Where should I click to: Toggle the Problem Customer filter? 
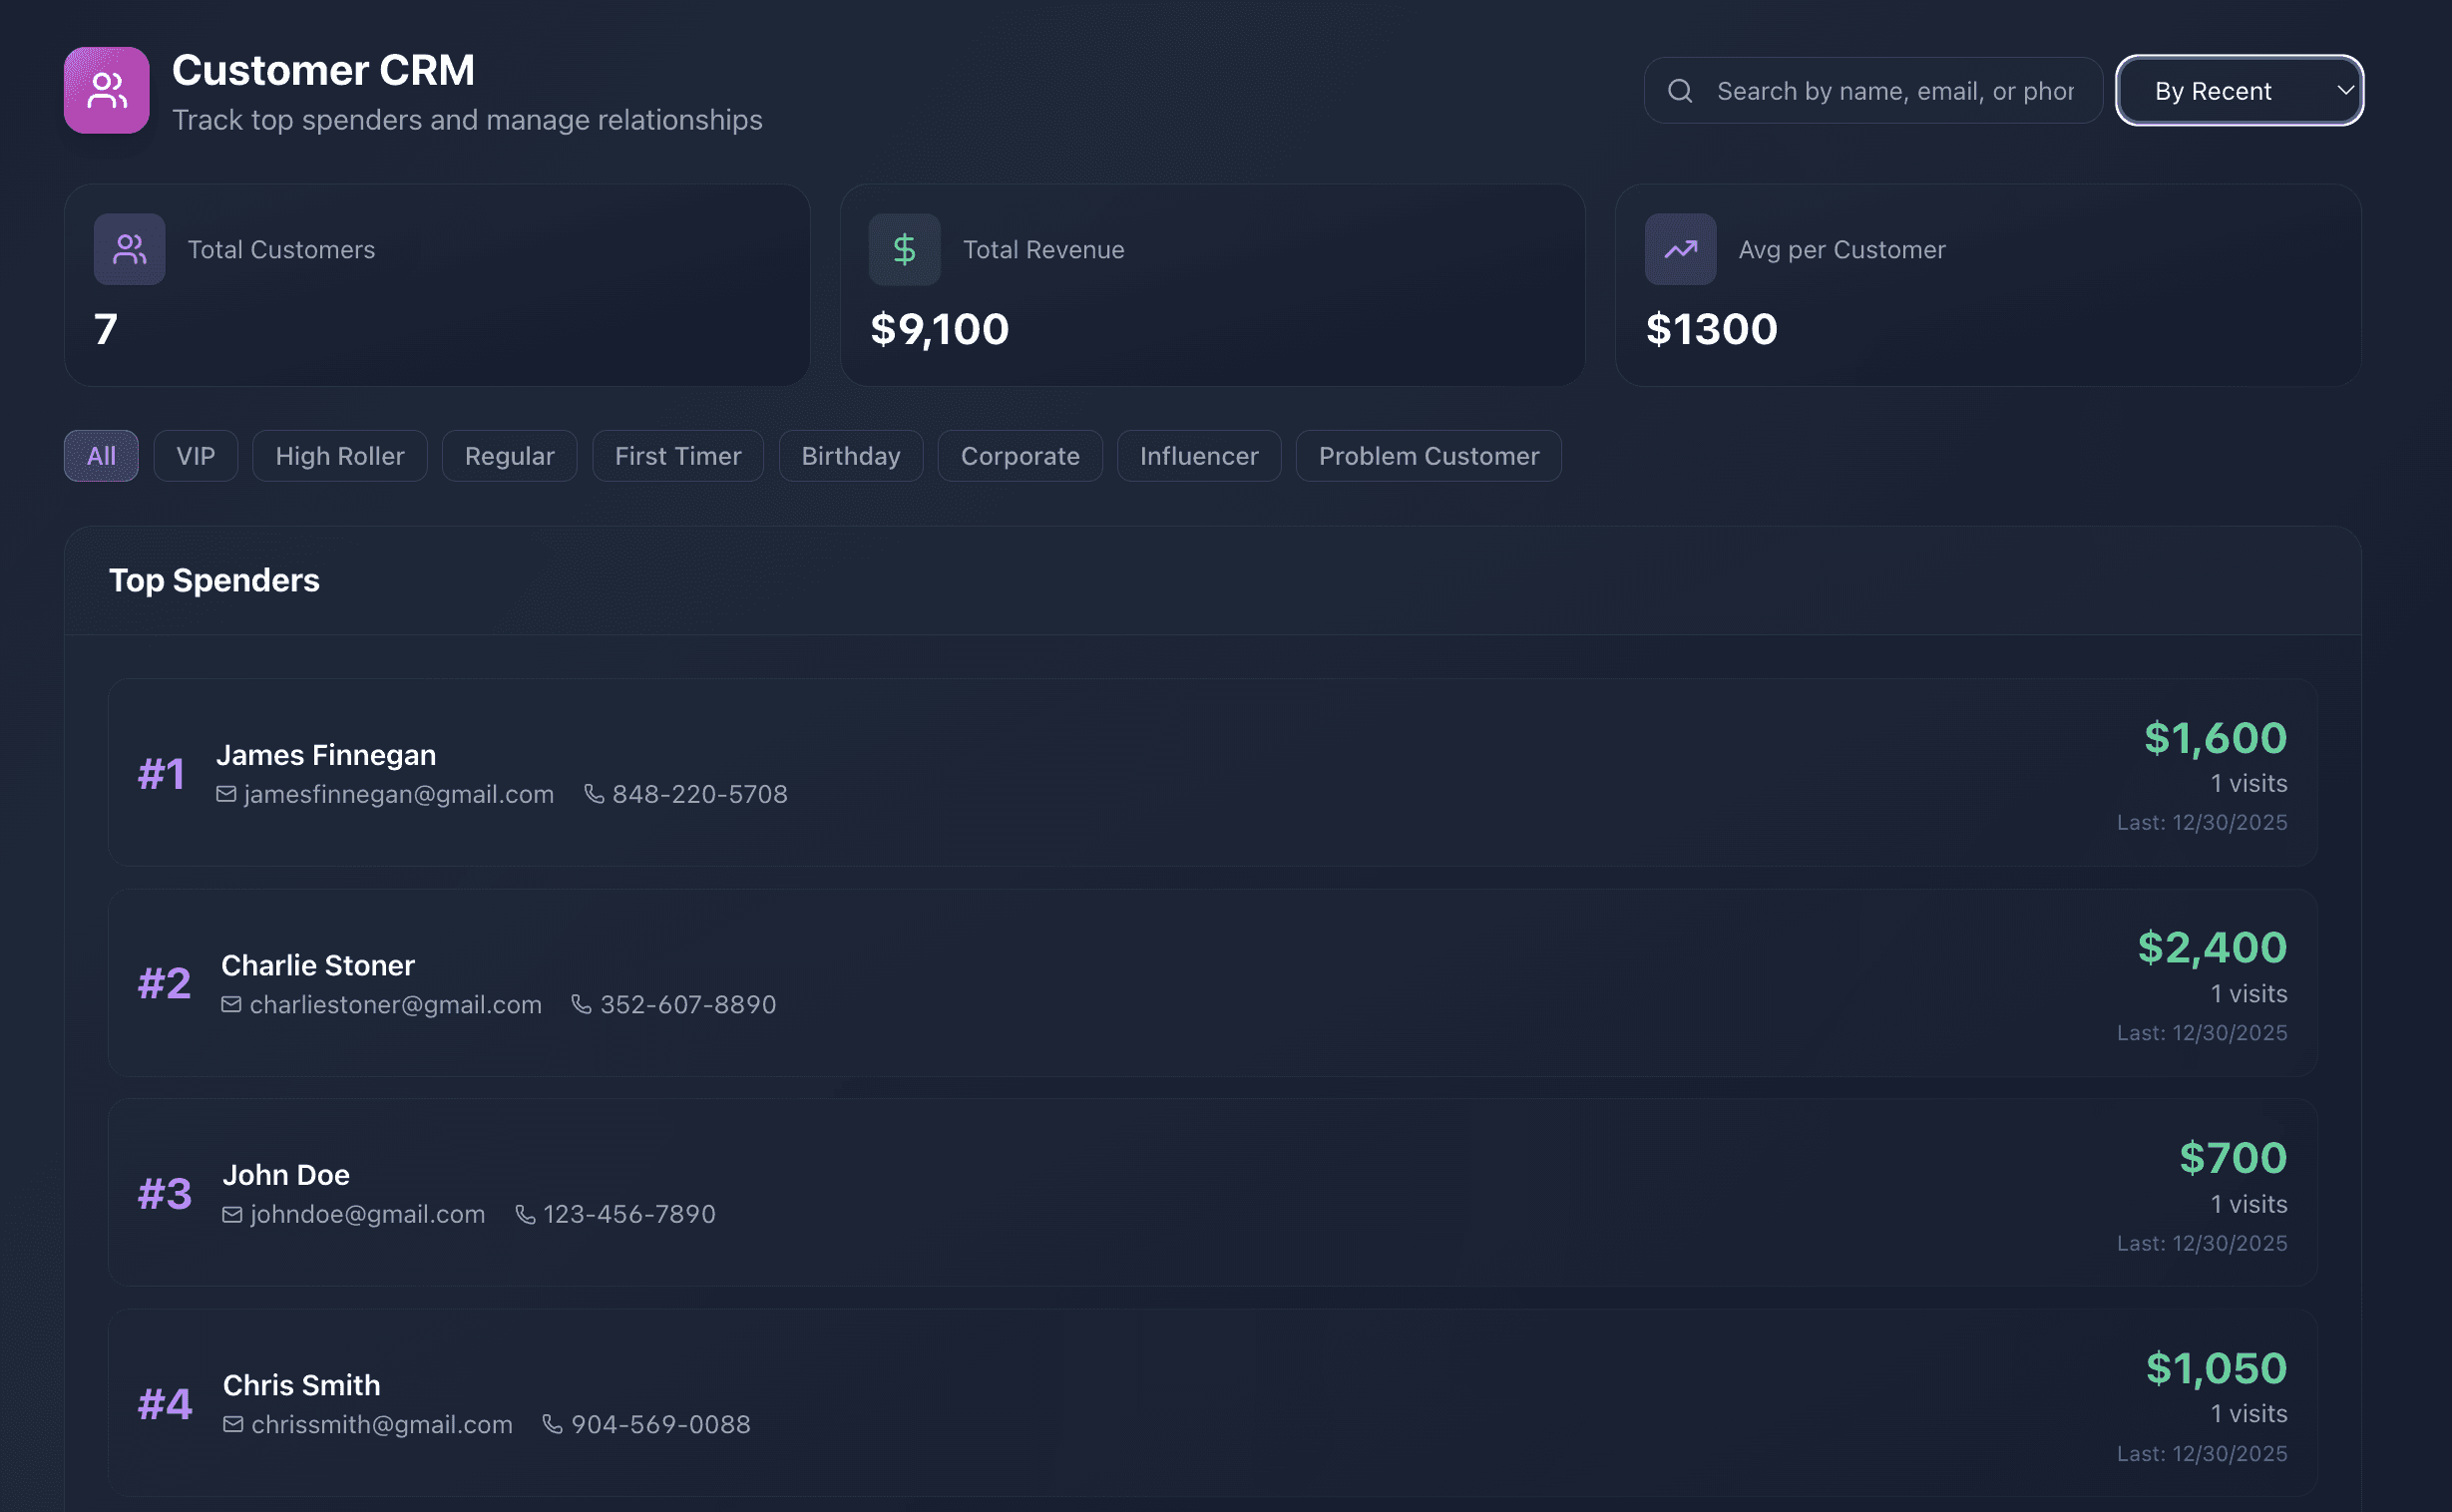coord(1428,456)
